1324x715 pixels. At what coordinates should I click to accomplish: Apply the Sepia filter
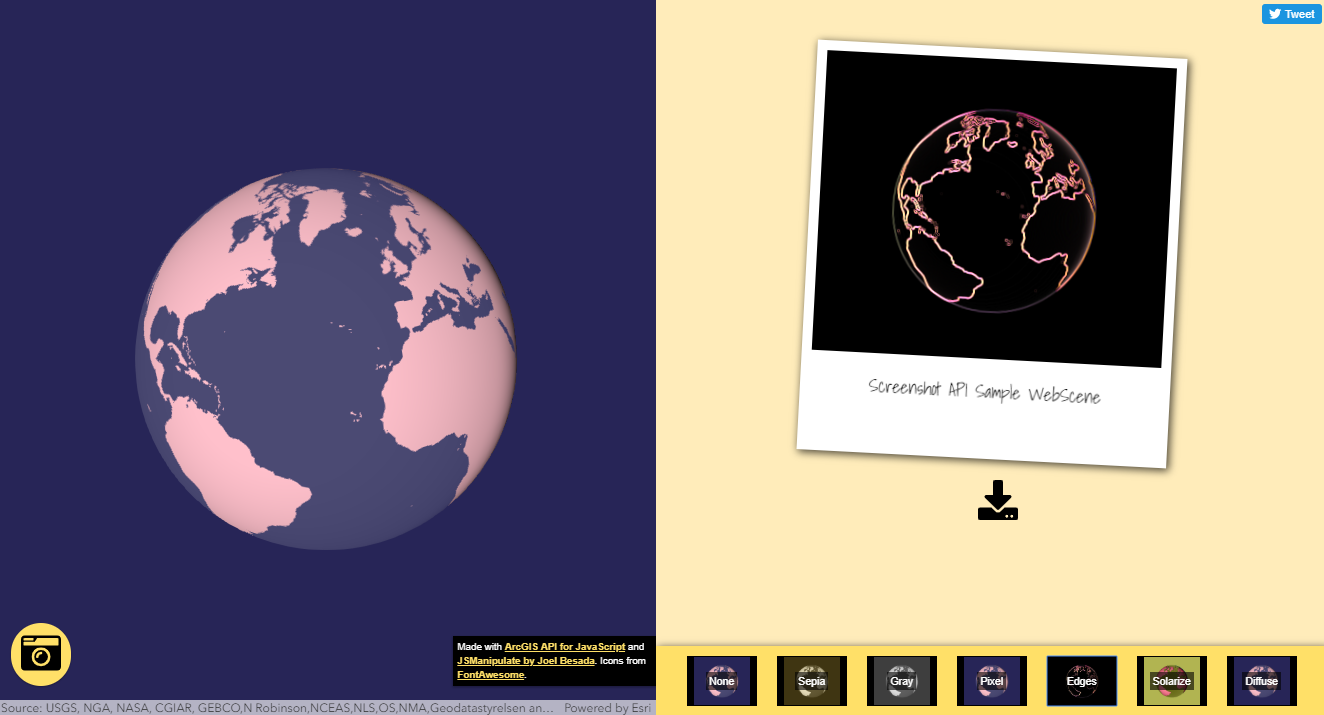[x=812, y=681]
